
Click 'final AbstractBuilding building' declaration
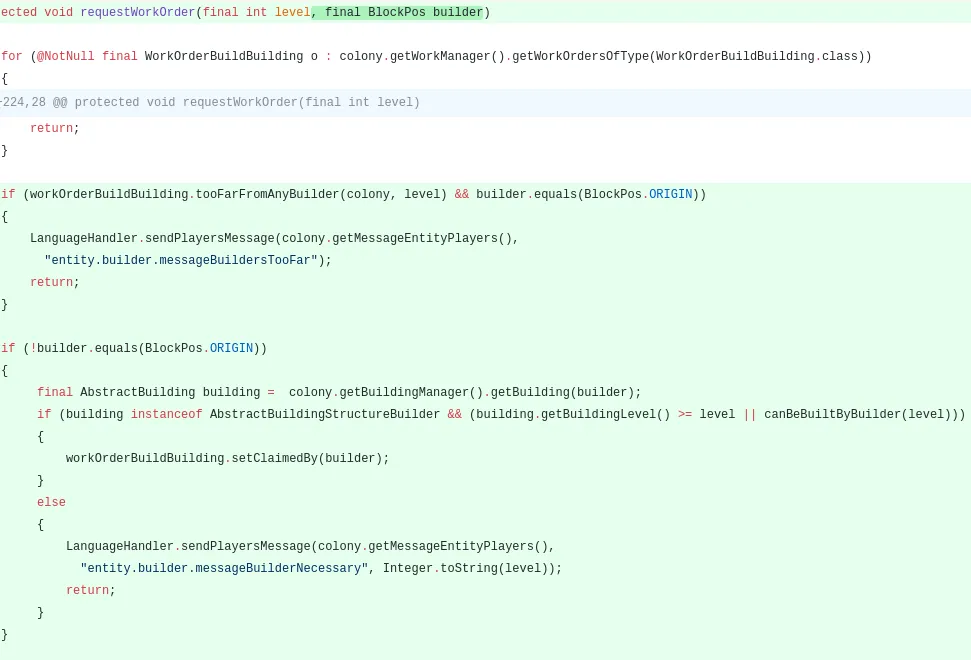(149, 392)
